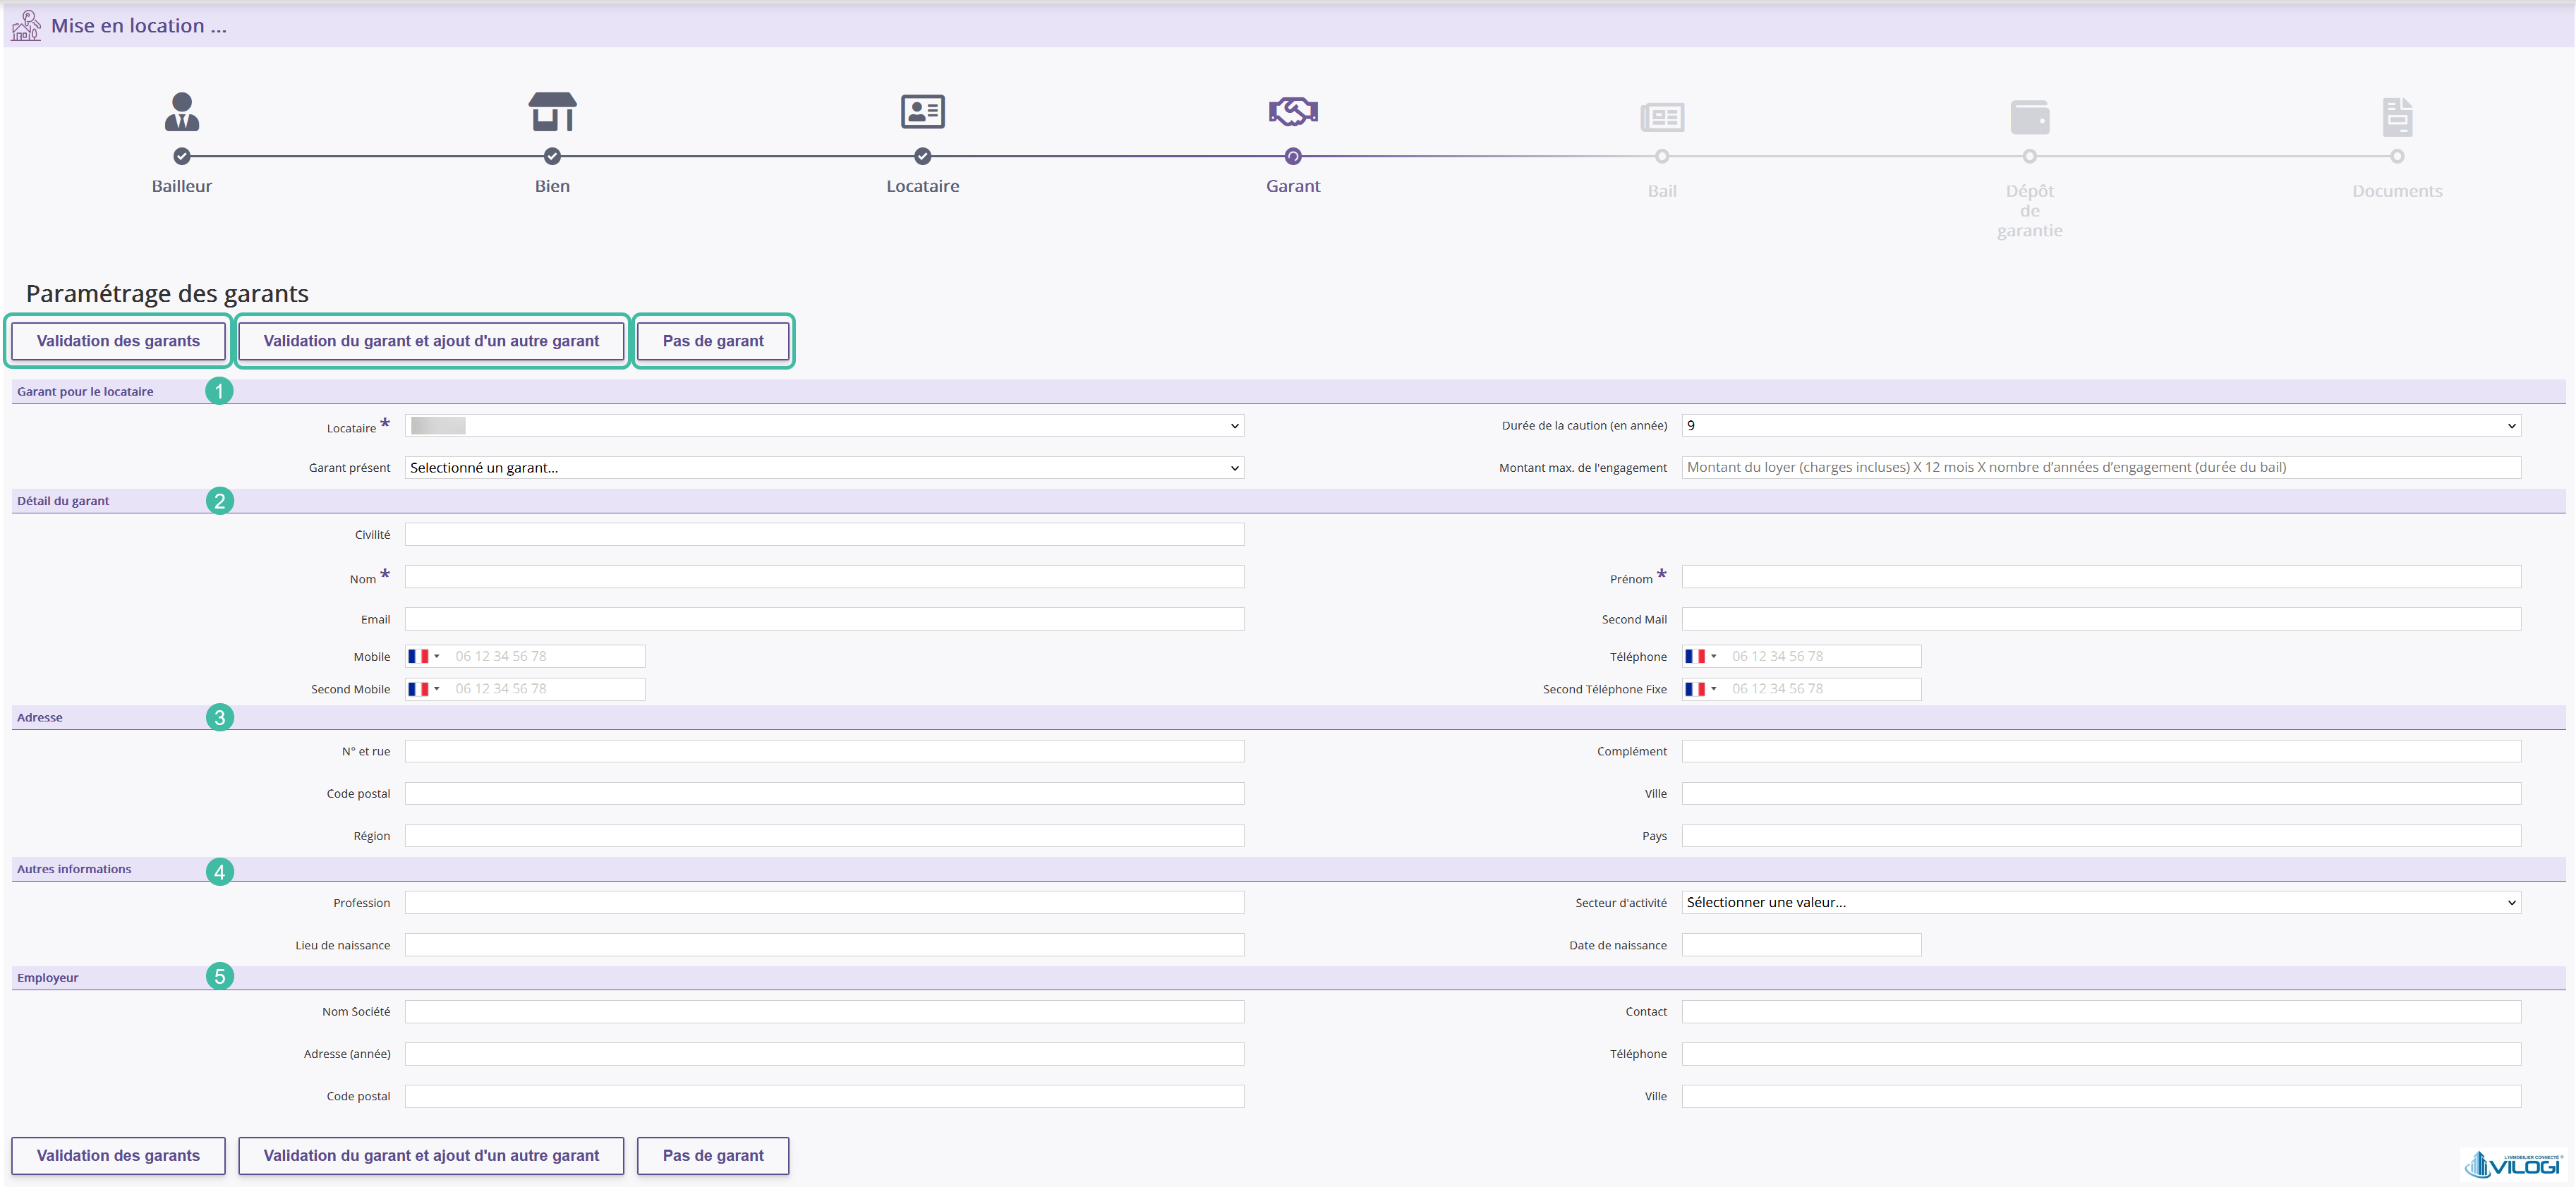Viewport: 2576px width, 1187px height.
Task: Go to the Locataire step label
Action: point(922,186)
